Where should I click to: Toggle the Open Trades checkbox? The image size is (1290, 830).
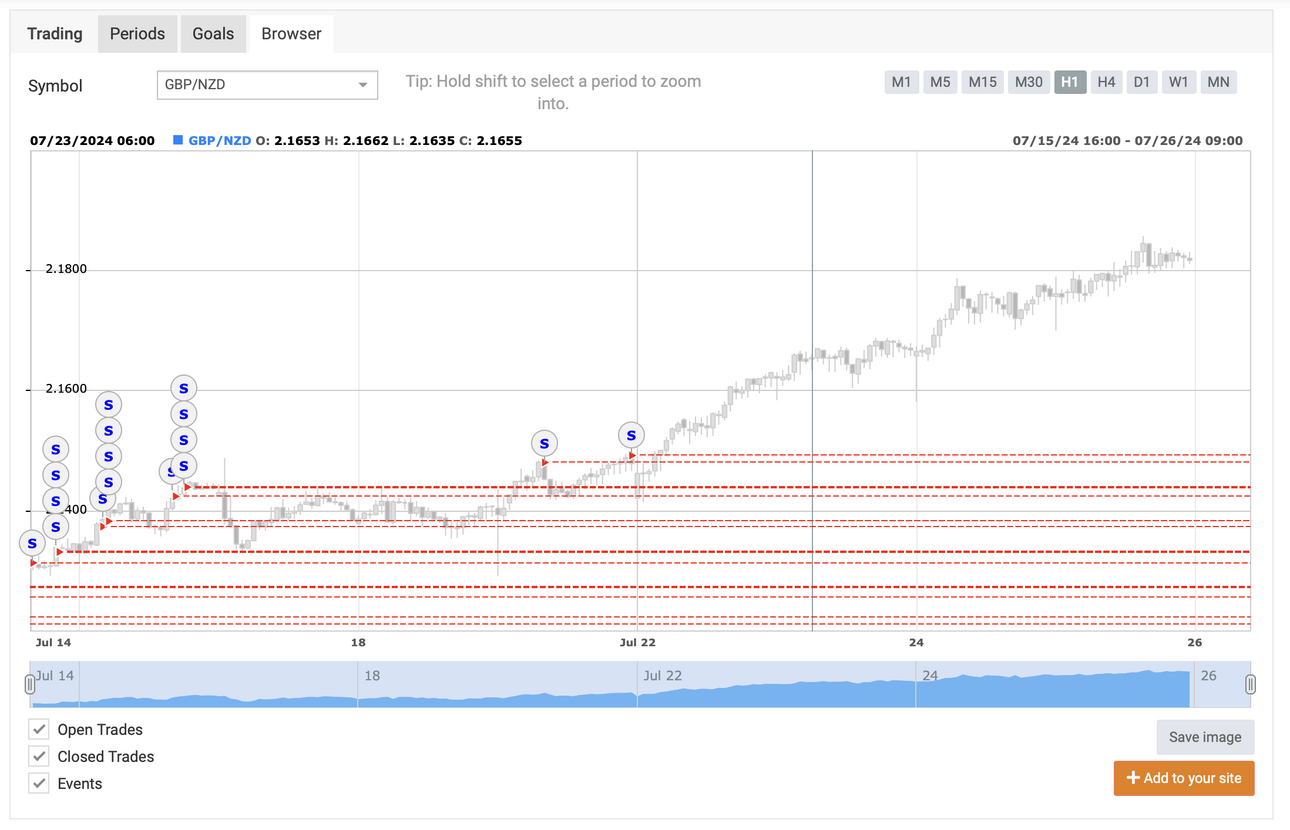coord(39,729)
